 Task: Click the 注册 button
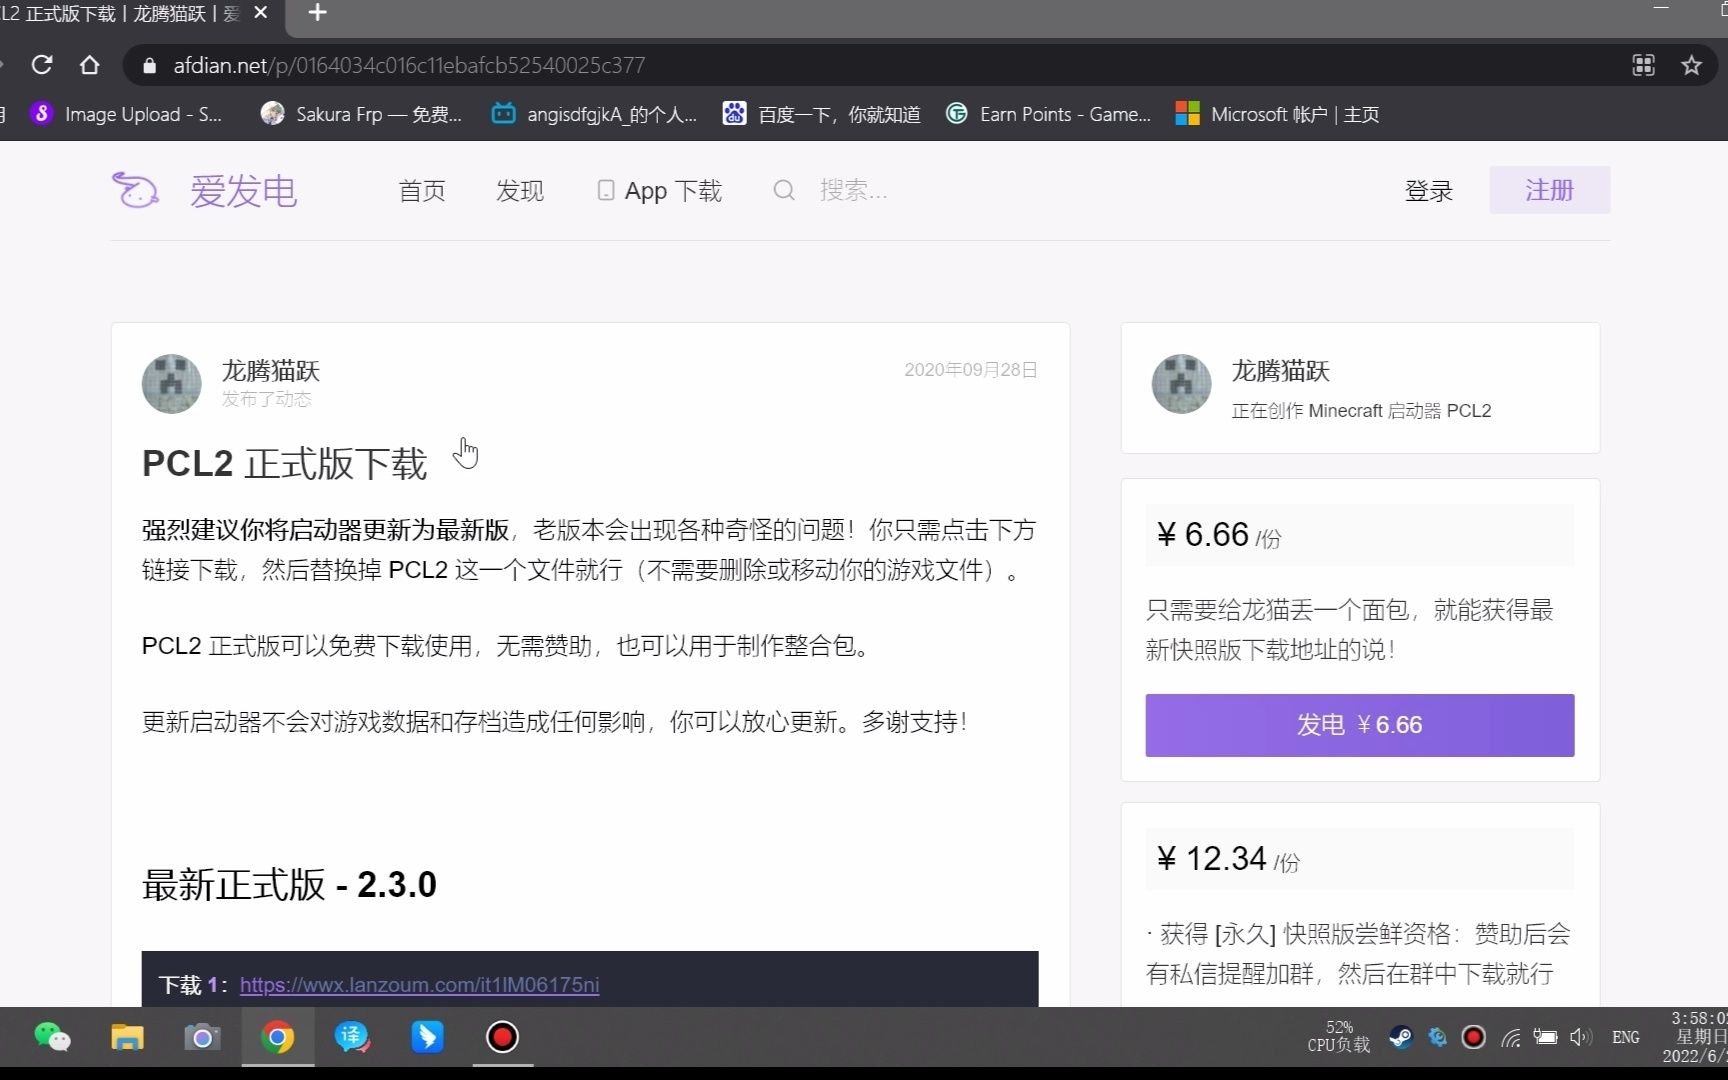[1549, 190]
